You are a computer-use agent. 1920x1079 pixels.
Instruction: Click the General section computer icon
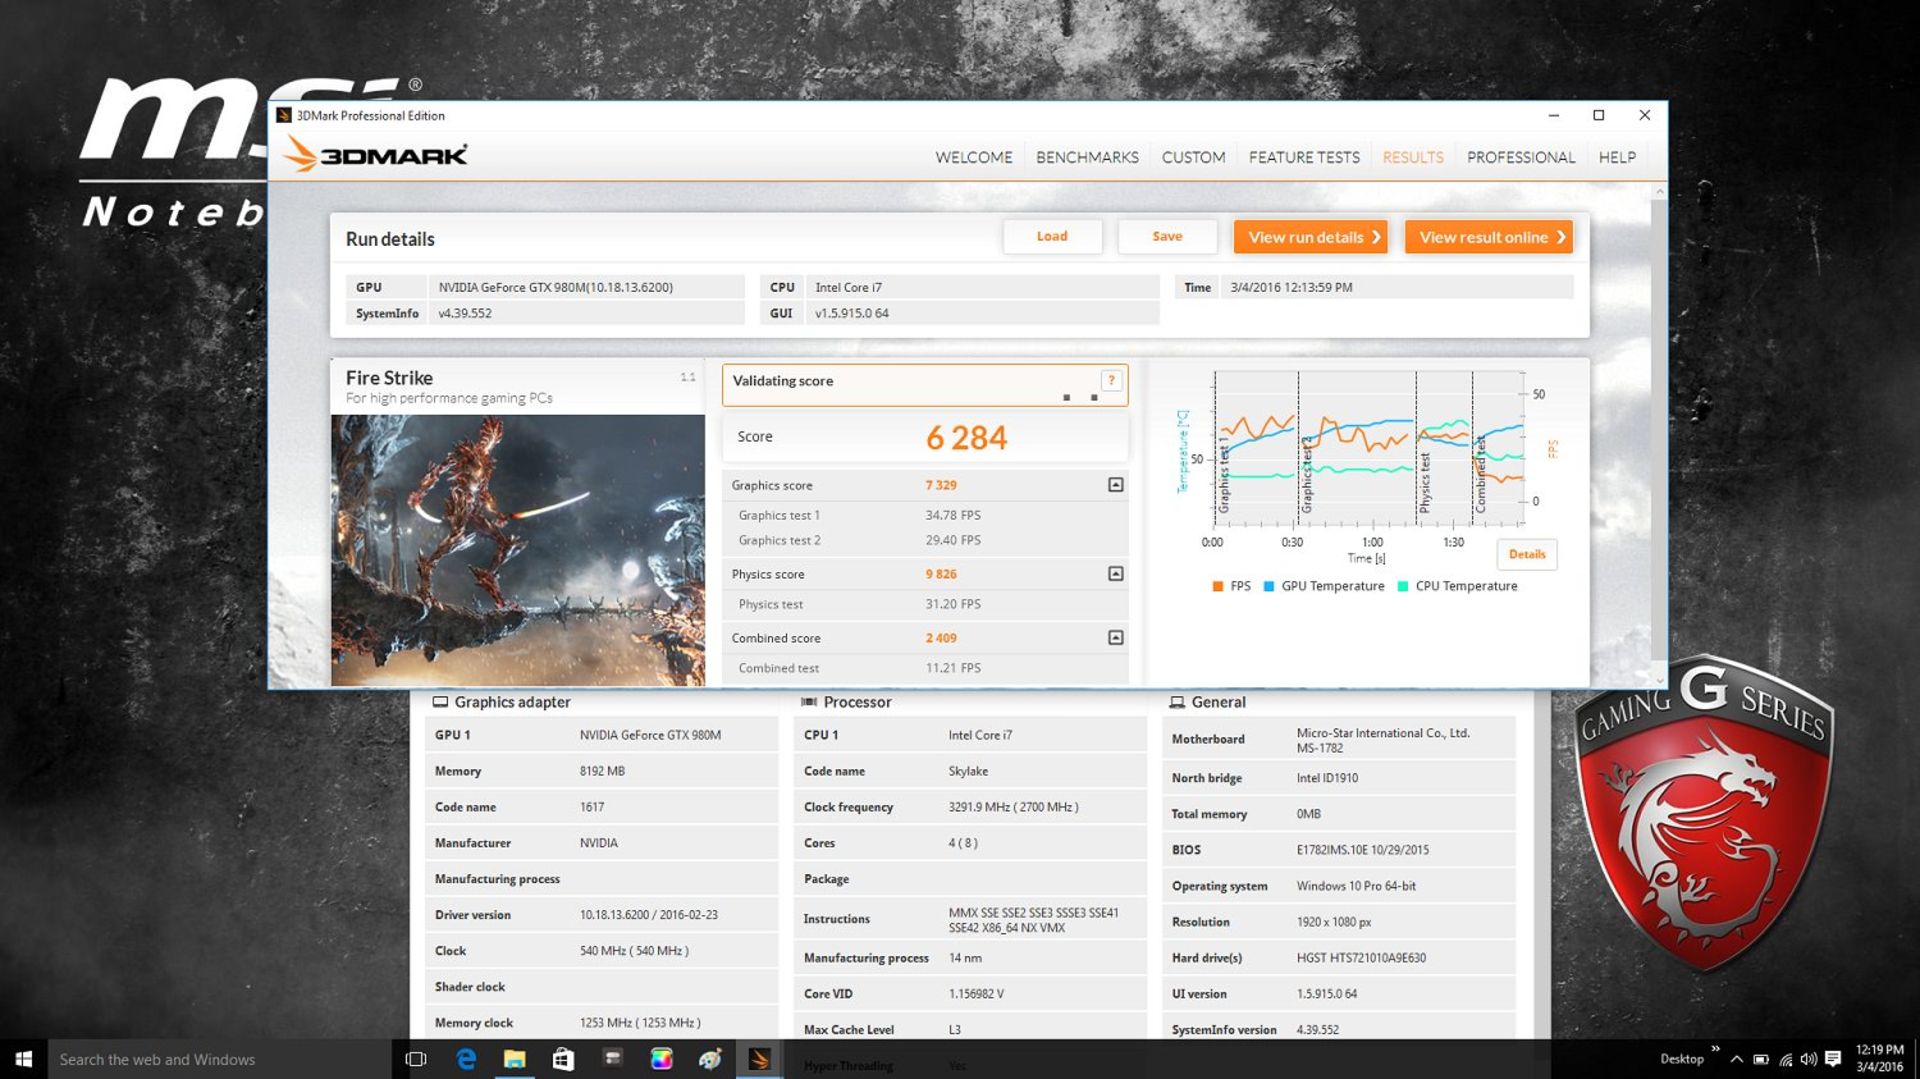1177,702
